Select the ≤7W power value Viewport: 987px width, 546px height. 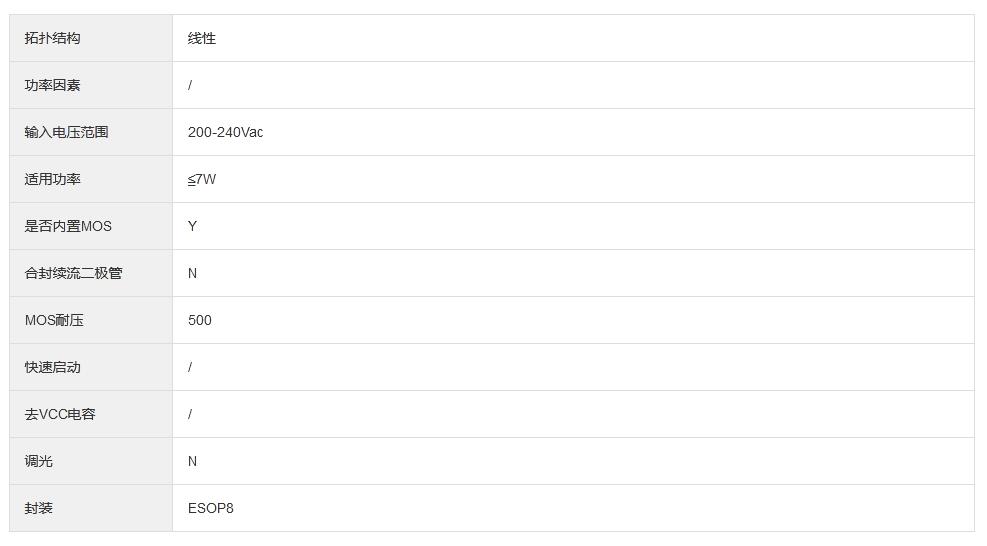click(x=202, y=179)
